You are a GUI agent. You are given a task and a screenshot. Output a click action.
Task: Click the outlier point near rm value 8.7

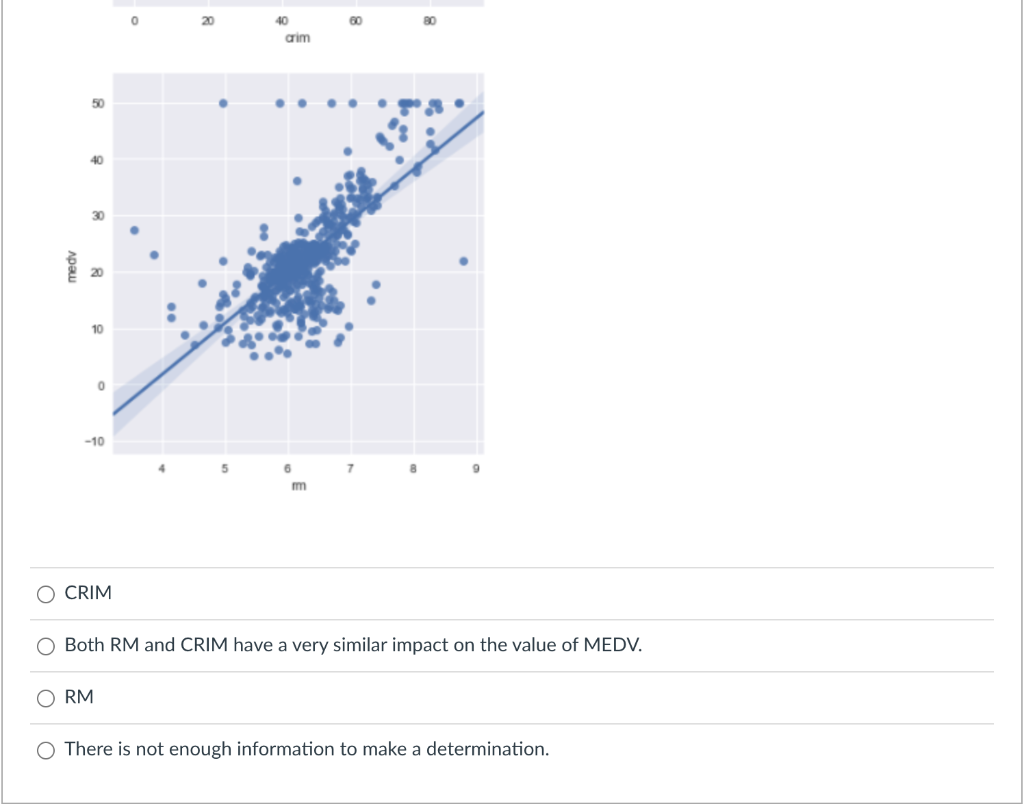(462, 262)
